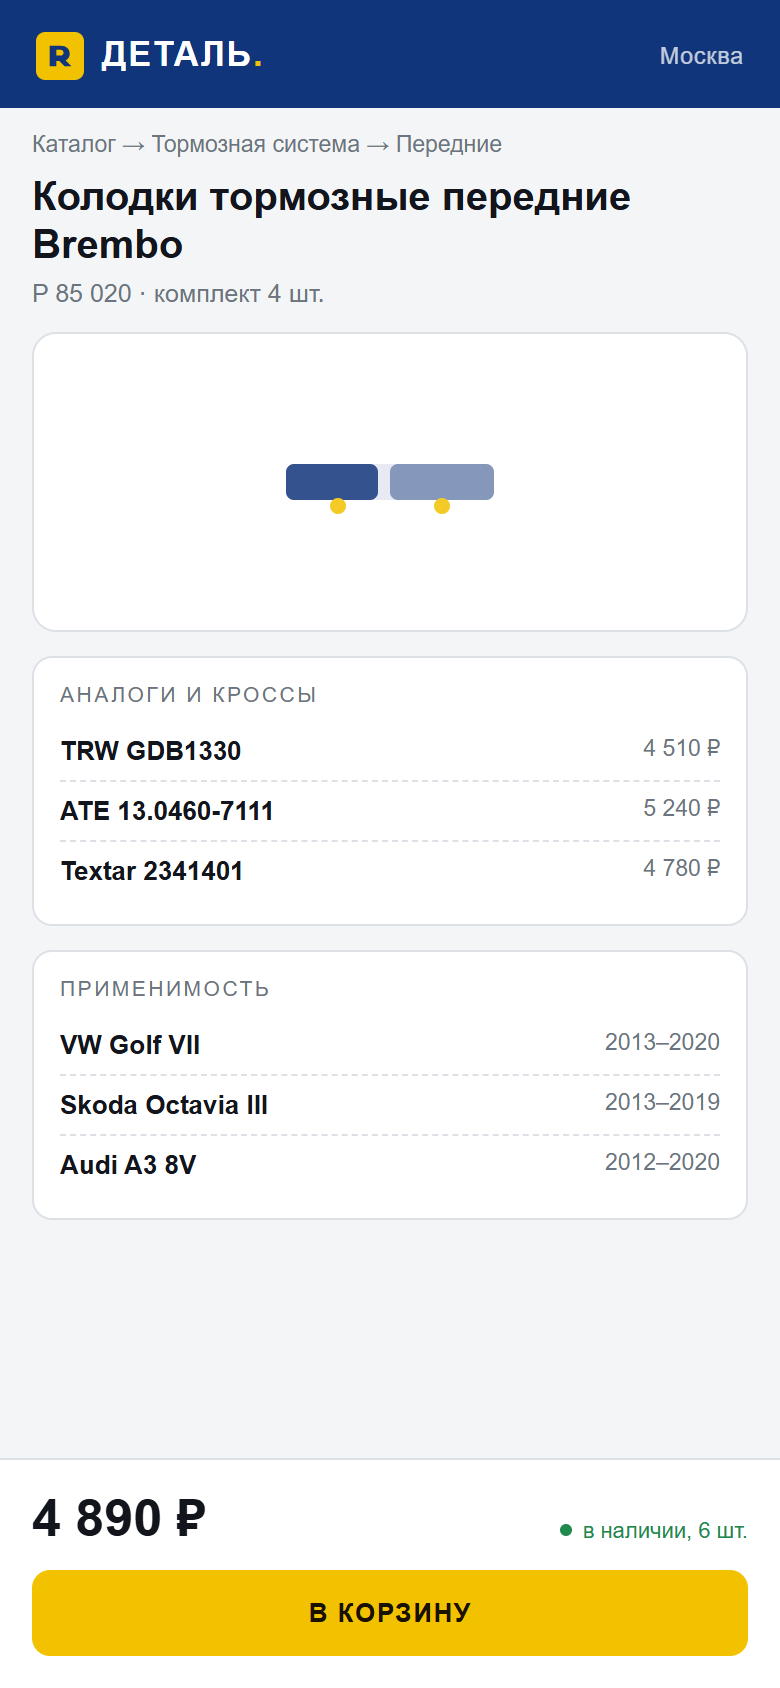Open the Передние breadcrumb category
The image size is (780, 1688).
449,144
